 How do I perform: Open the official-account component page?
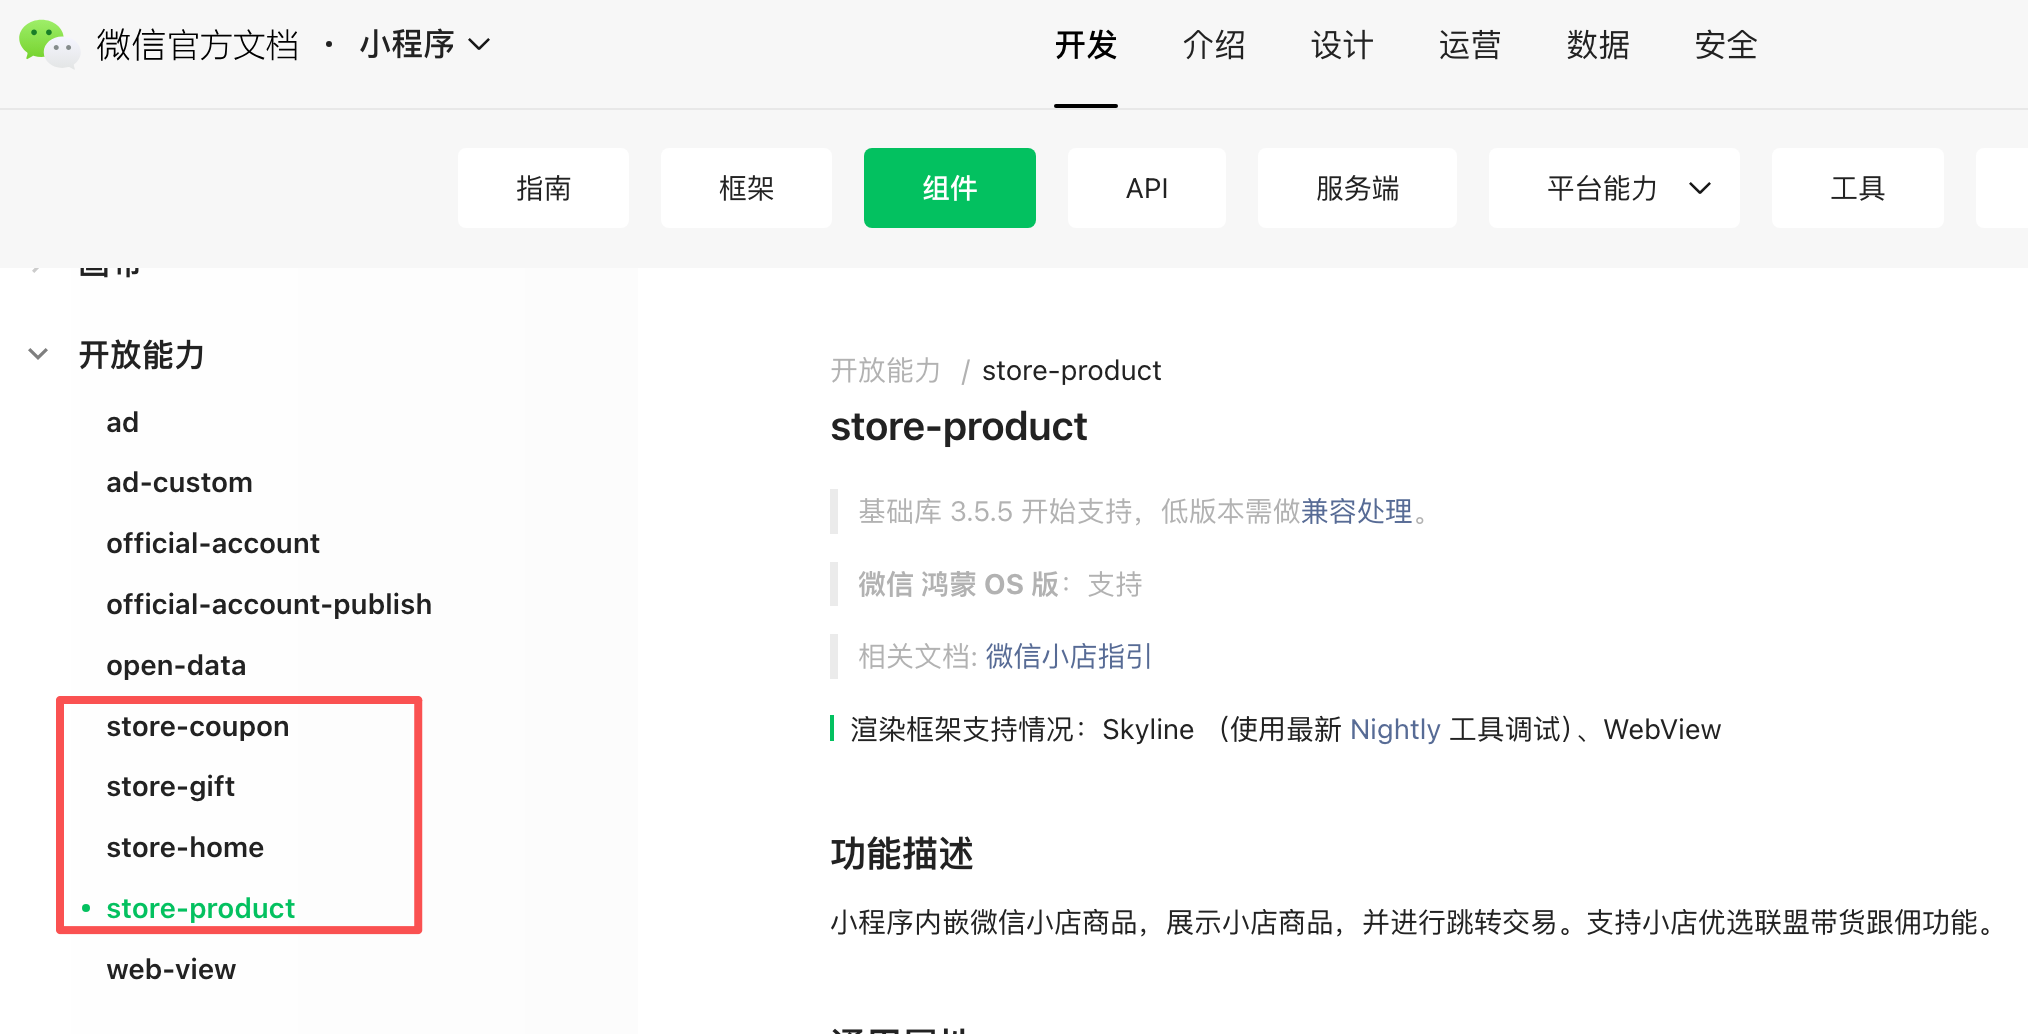(213, 543)
